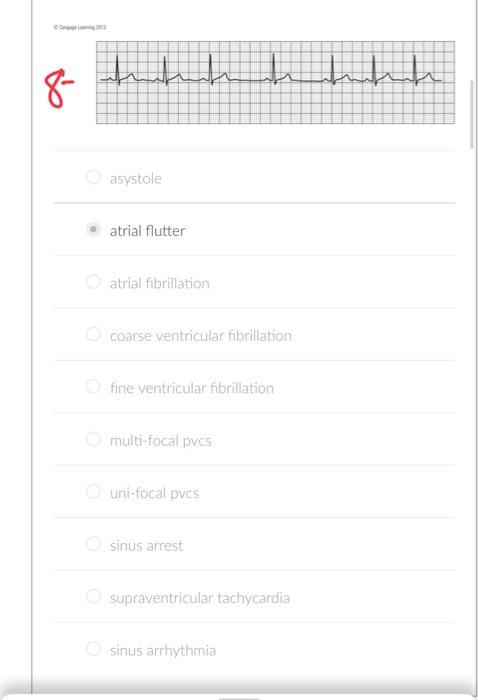This screenshot has width=478, height=700.
Task: Click the asystole answer text
Action: pos(136,179)
